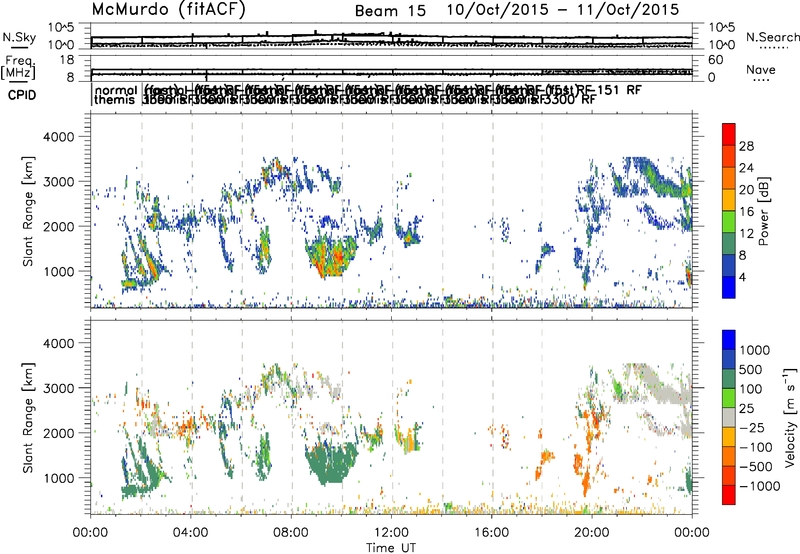800x554 pixels.
Task: Click the '-151 RF' CPID entry
Action: 616,90
